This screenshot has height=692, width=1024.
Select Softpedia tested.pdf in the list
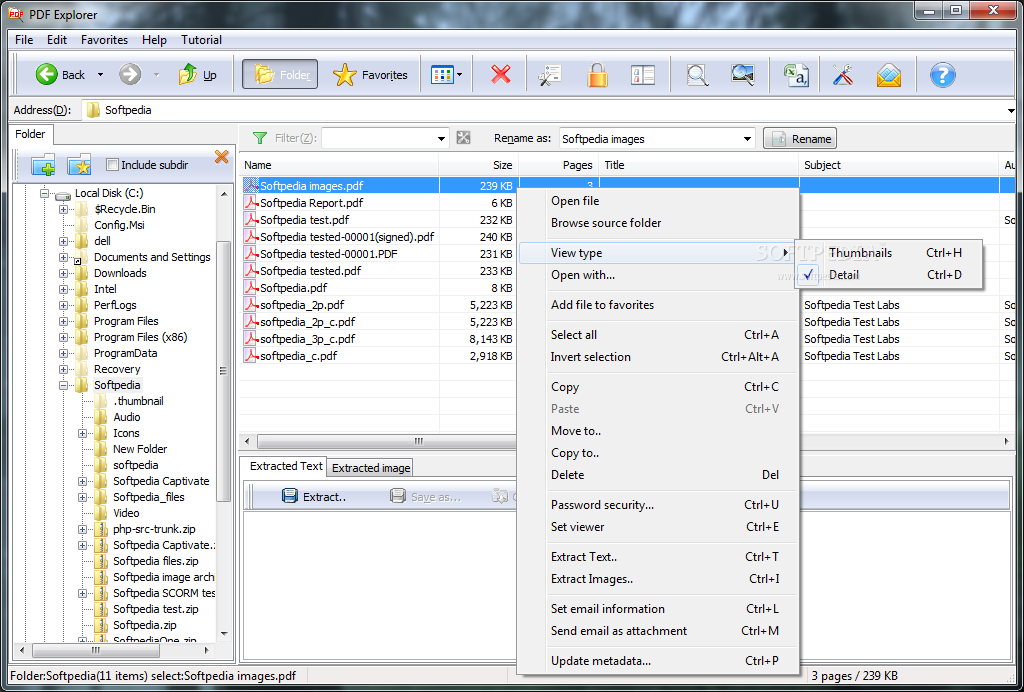(x=310, y=270)
